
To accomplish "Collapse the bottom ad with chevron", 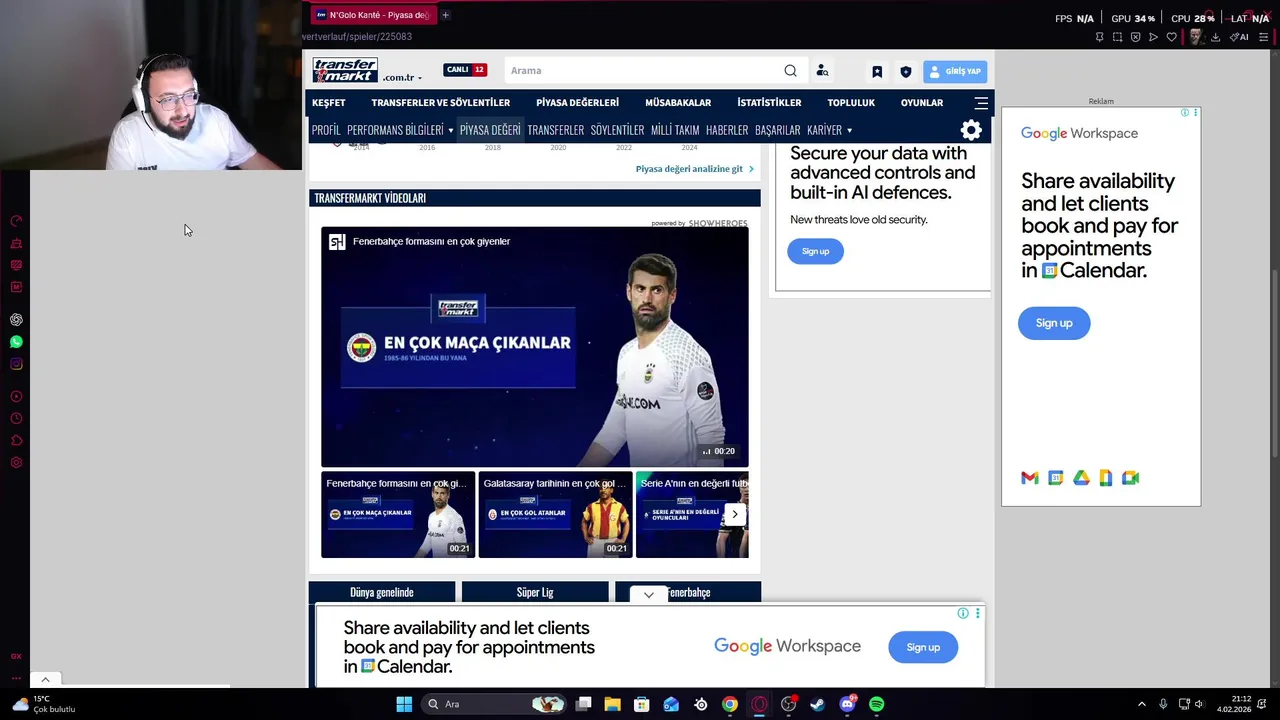I will (649, 595).
